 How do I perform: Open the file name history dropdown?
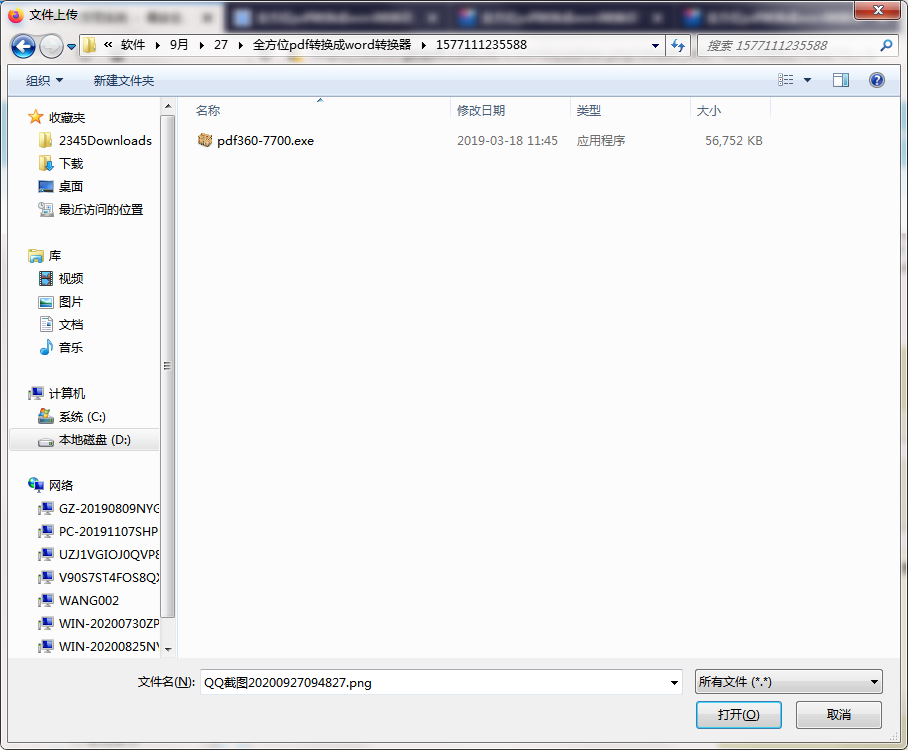pos(674,682)
